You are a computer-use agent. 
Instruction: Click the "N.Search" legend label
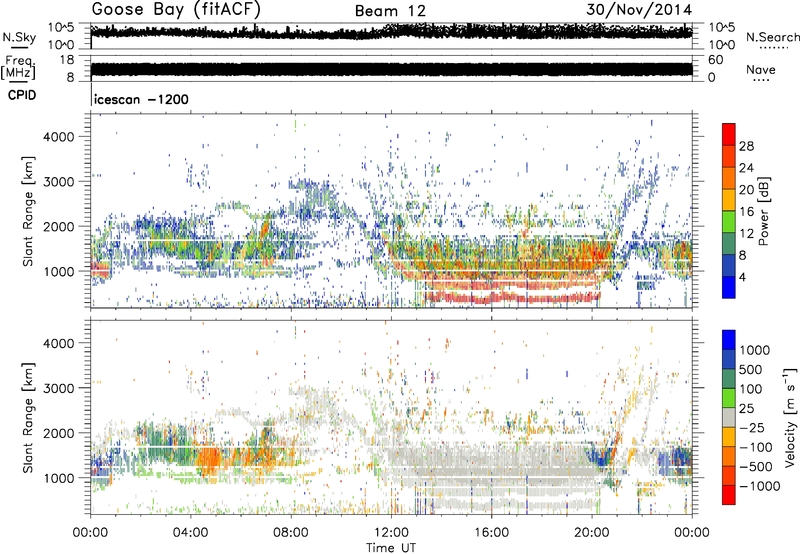tap(772, 37)
